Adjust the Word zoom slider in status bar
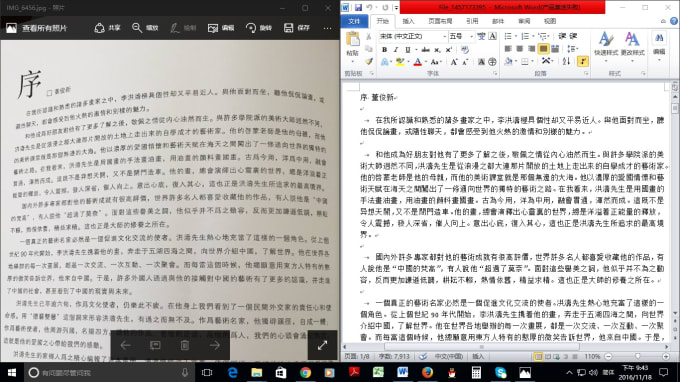This screenshot has width=680, height=382. pyautogui.click(x=638, y=356)
